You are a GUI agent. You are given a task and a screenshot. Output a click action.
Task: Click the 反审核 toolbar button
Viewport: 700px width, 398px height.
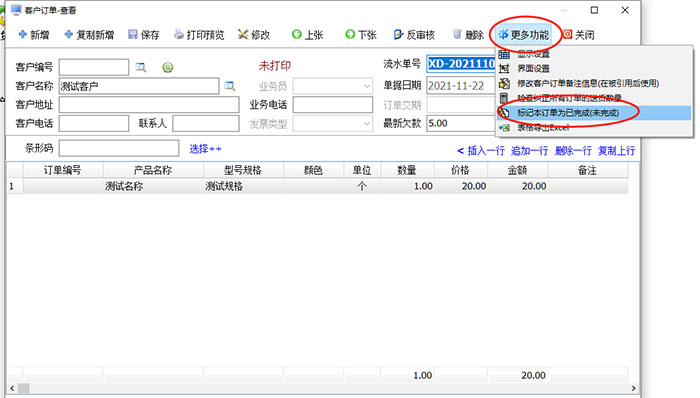tap(414, 35)
